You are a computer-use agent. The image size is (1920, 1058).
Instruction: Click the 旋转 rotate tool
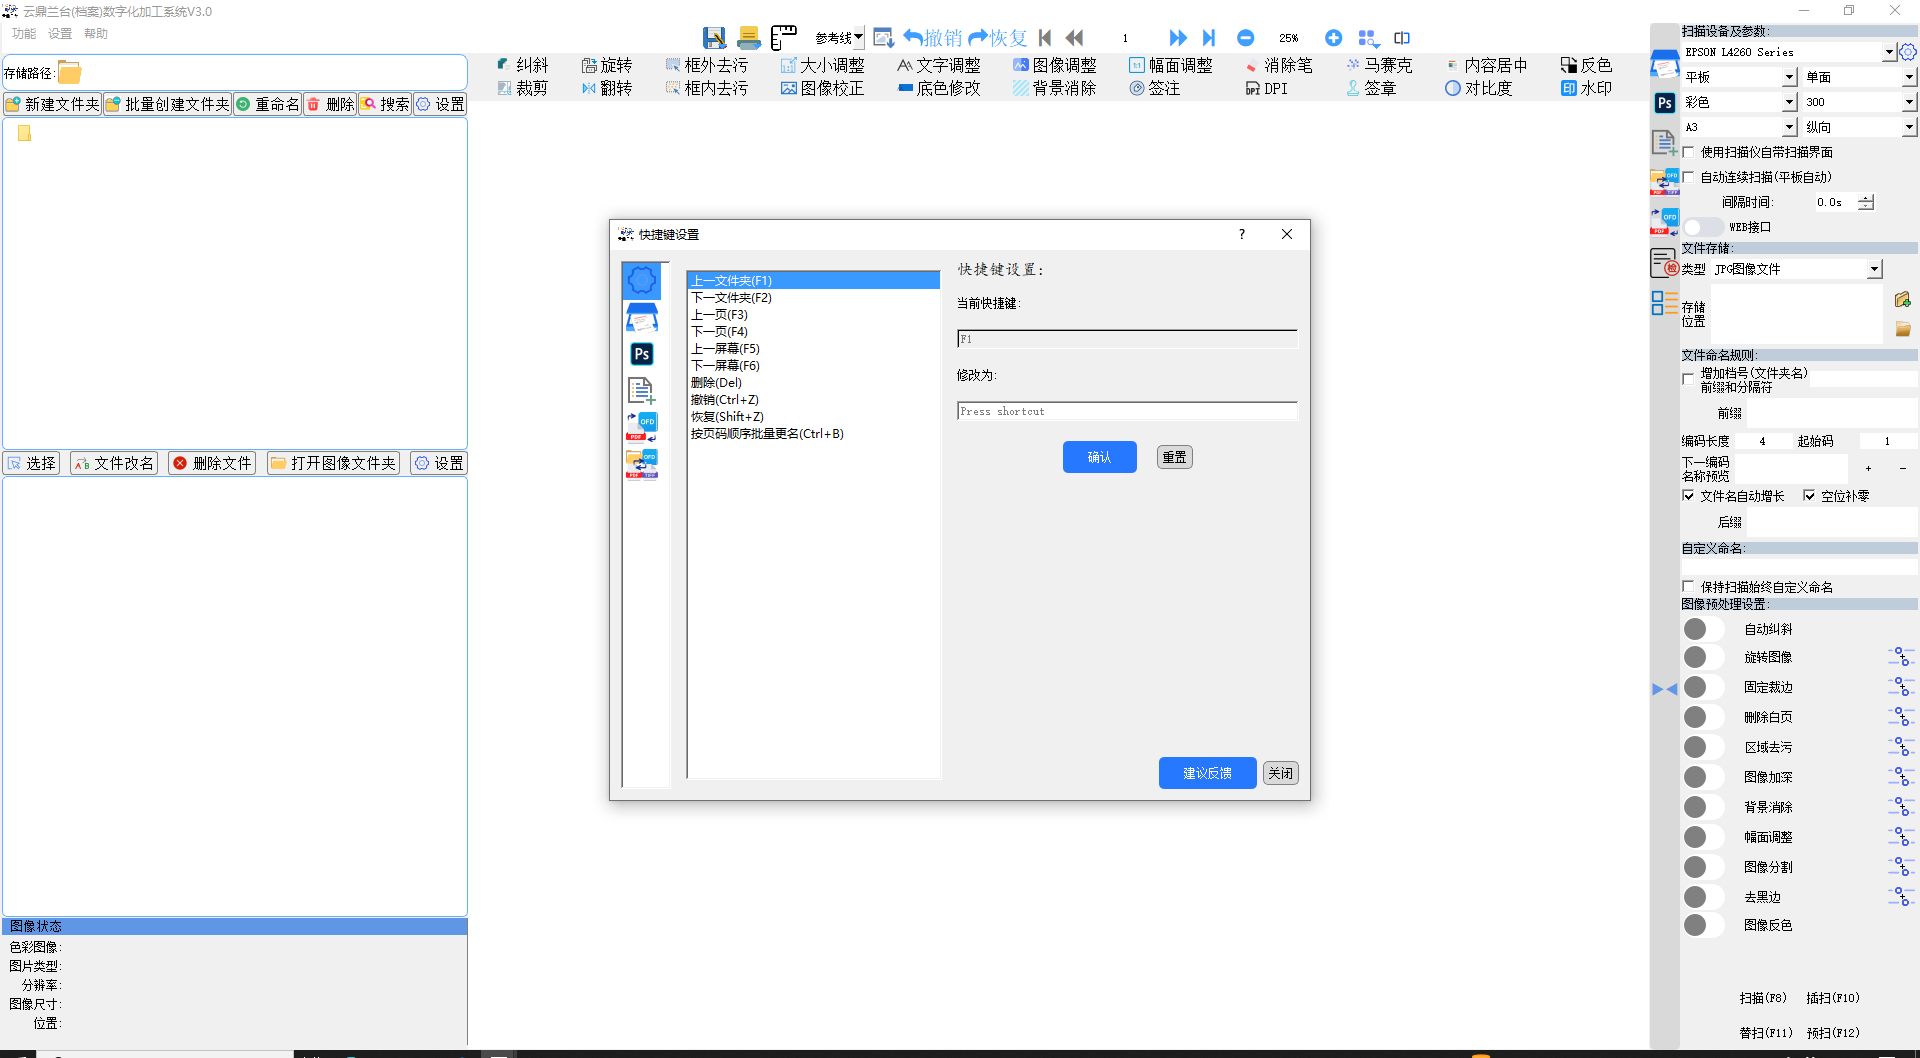[606, 65]
